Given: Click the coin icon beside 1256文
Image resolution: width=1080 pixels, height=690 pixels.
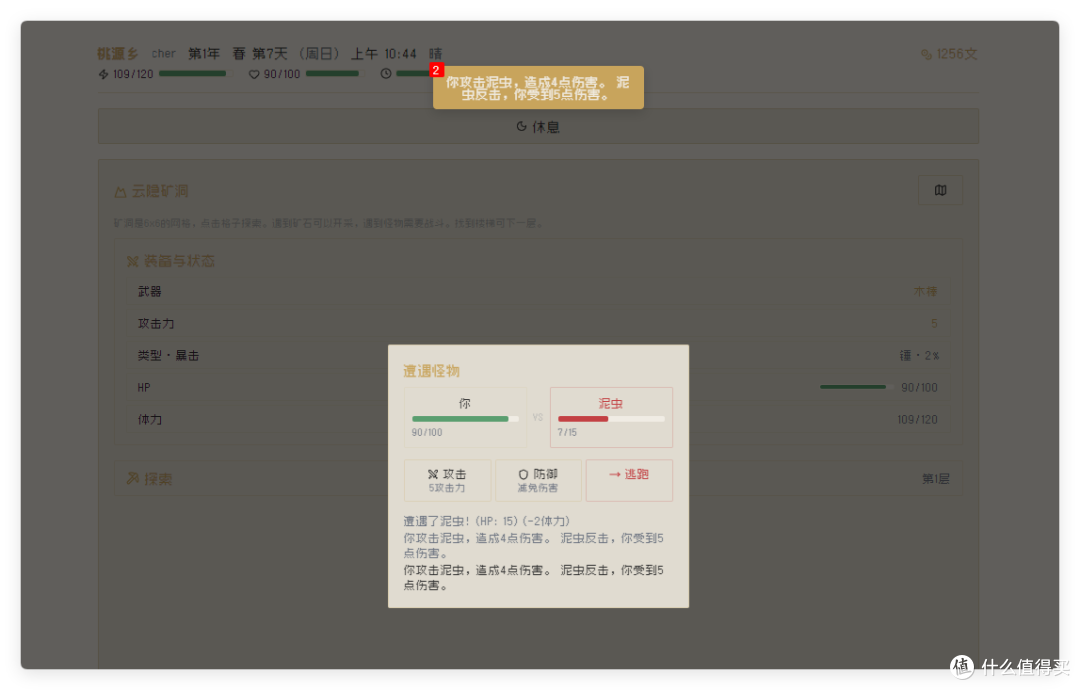Looking at the screenshot, I should (926, 54).
